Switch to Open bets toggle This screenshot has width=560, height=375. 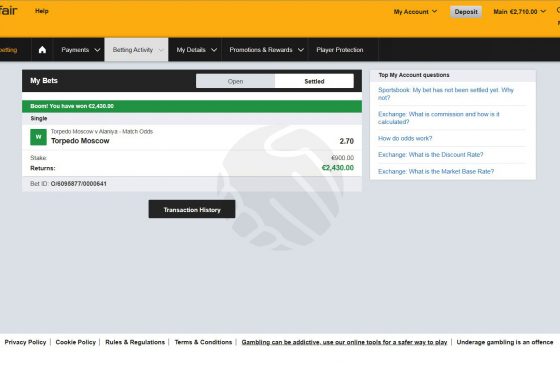point(235,81)
